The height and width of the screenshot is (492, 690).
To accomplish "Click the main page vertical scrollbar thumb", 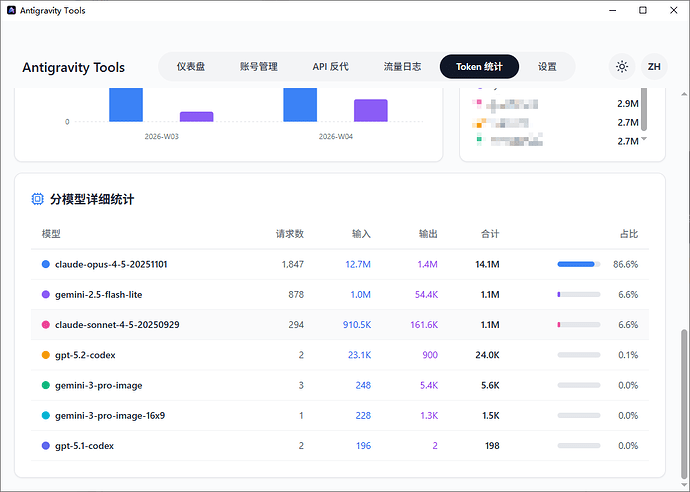I will coord(684,403).
